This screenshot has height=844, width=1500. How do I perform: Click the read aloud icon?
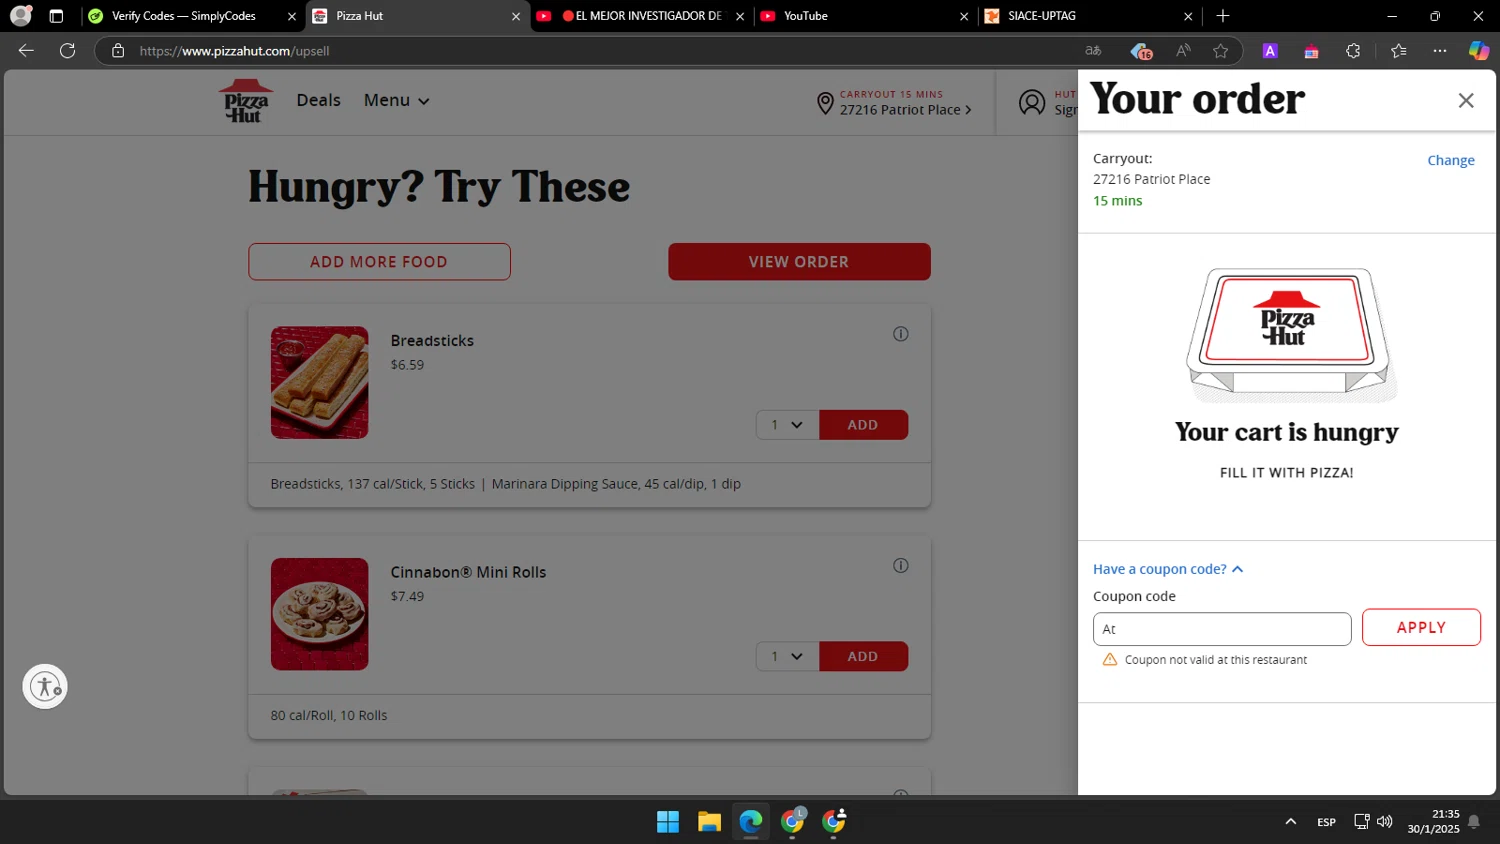(x=1183, y=51)
